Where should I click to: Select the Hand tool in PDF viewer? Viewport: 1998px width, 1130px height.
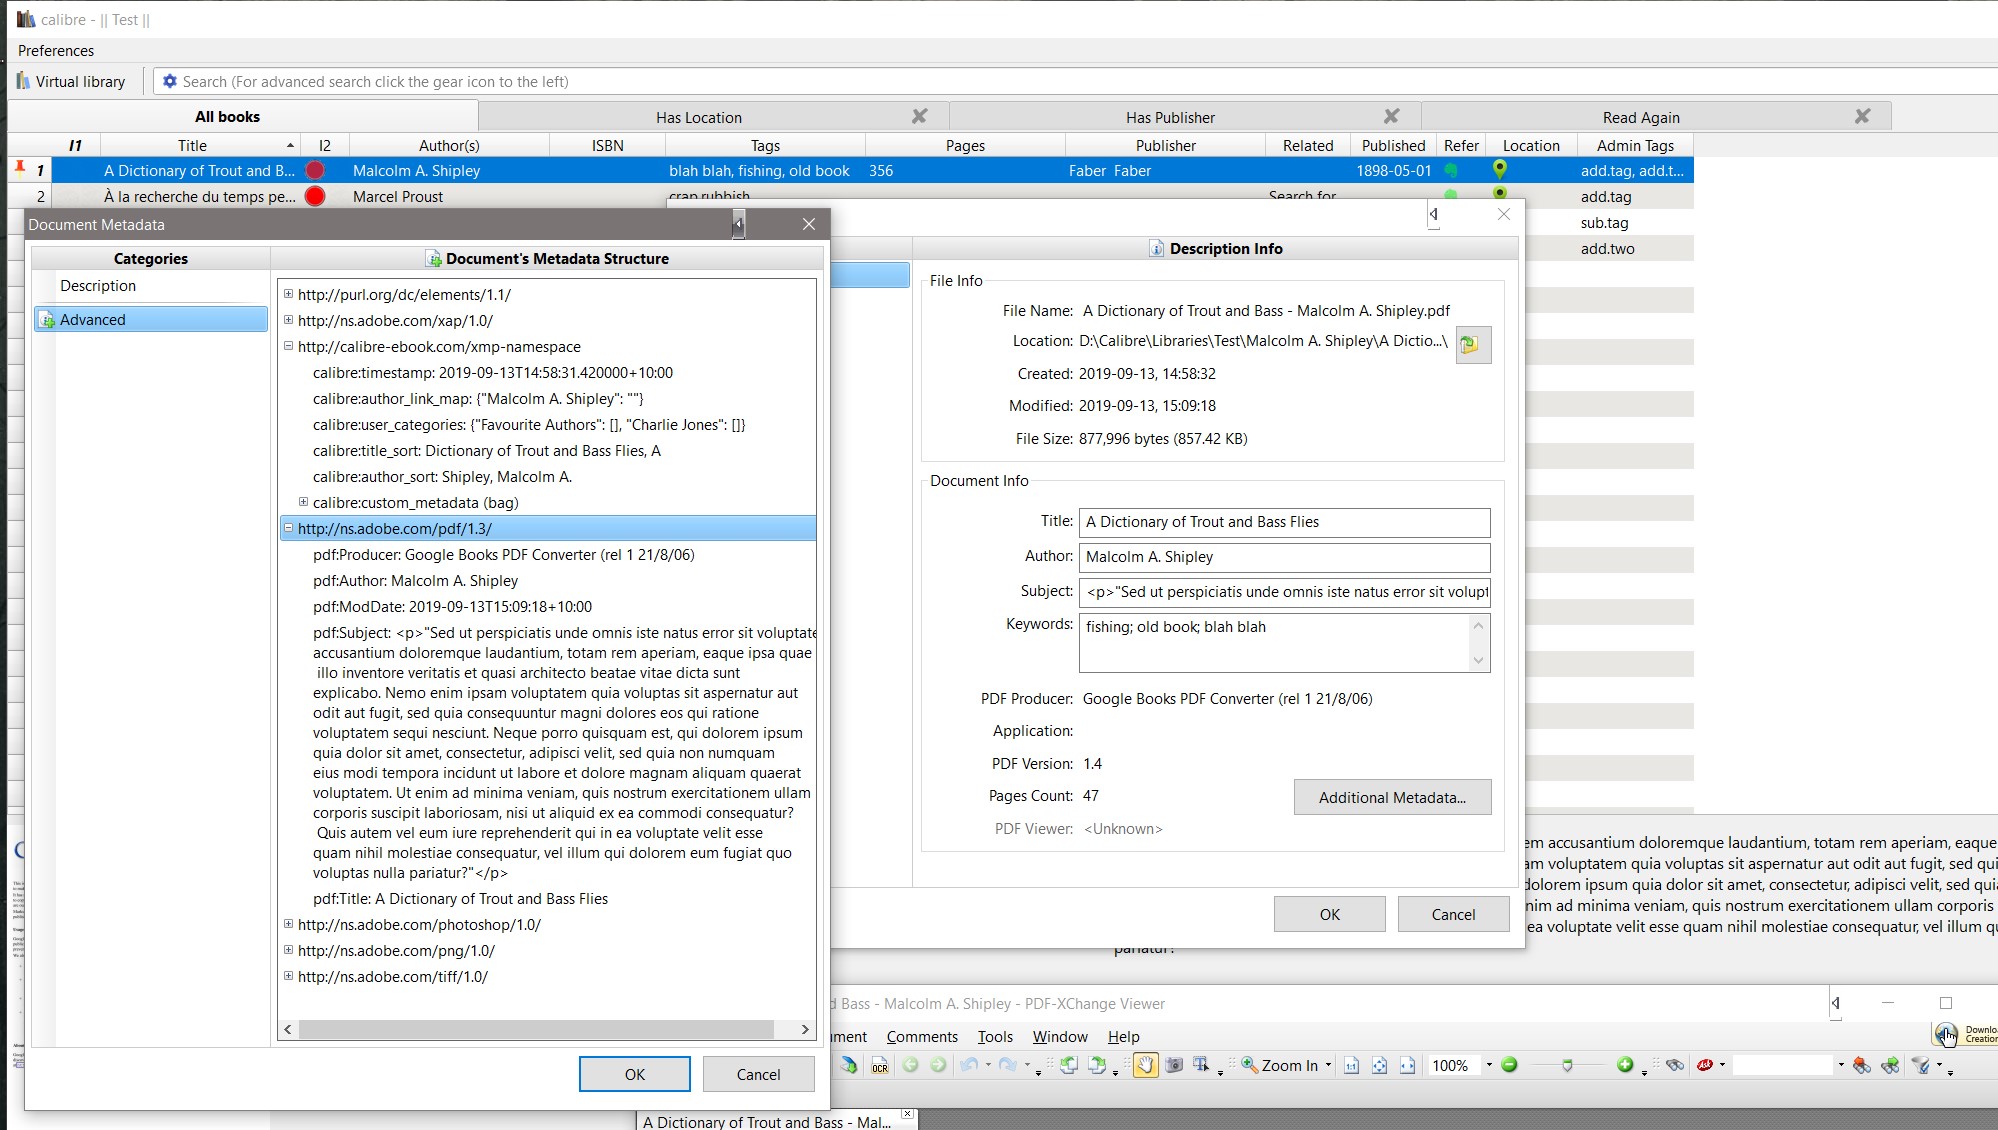1145,1066
